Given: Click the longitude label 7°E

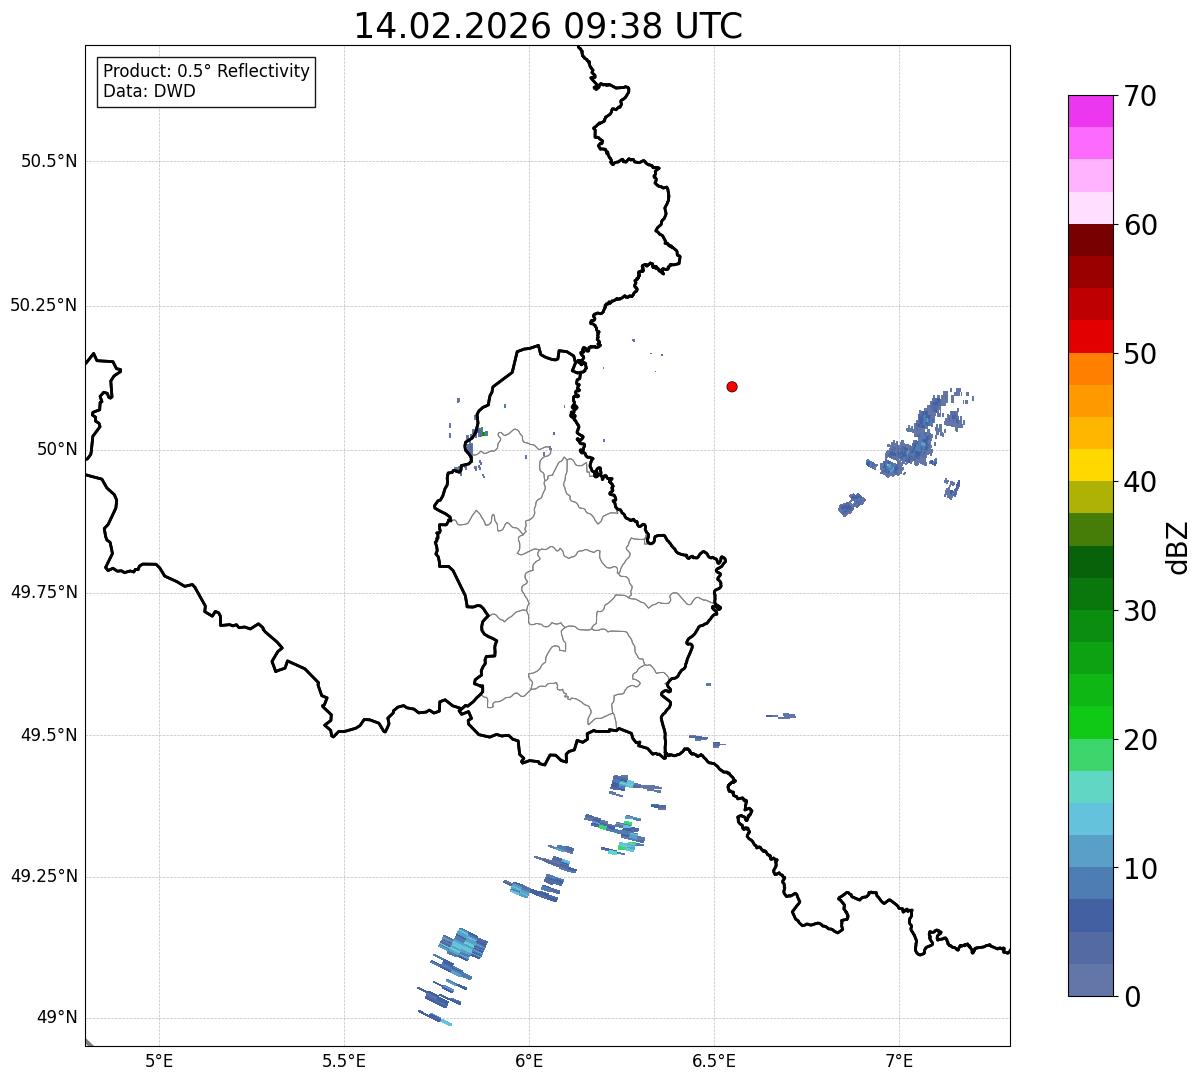Looking at the screenshot, I should [899, 1060].
